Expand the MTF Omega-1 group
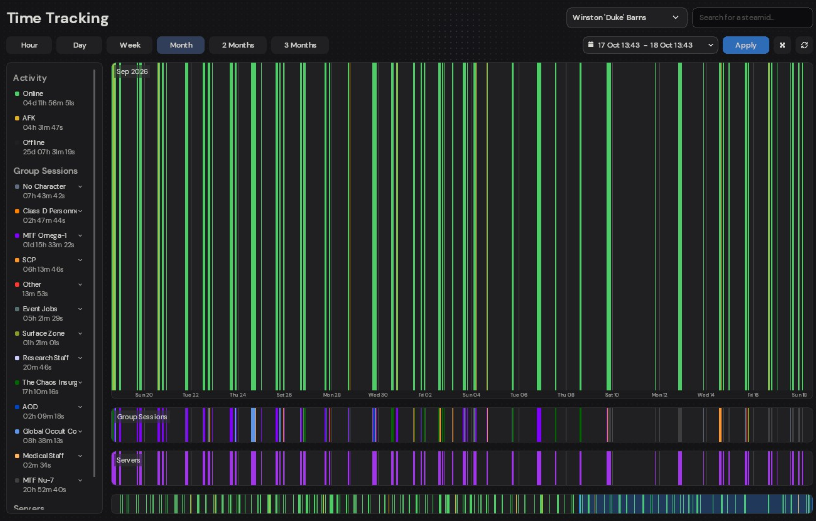 click(x=80, y=236)
